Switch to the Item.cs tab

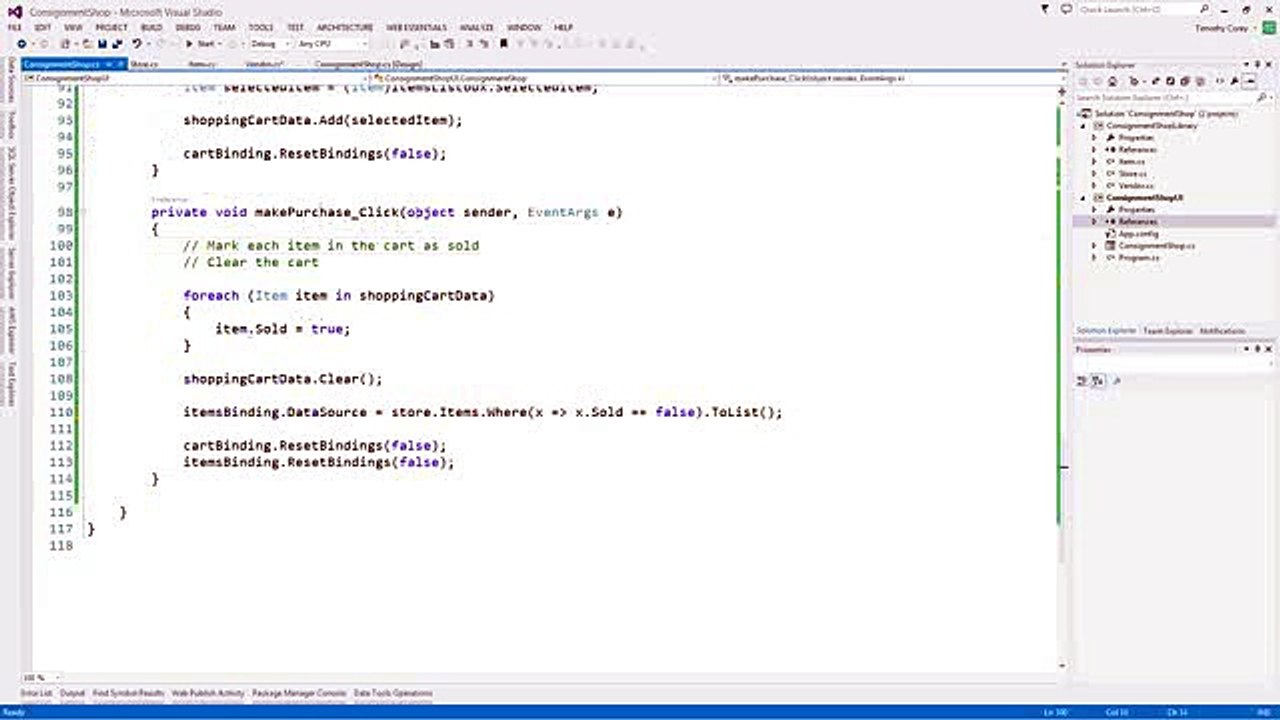click(x=202, y=64)
